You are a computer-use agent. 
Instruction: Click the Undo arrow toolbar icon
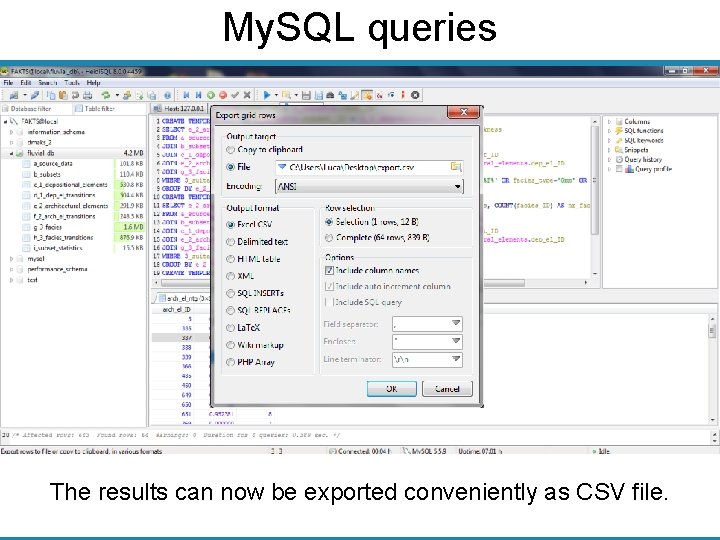75,95
